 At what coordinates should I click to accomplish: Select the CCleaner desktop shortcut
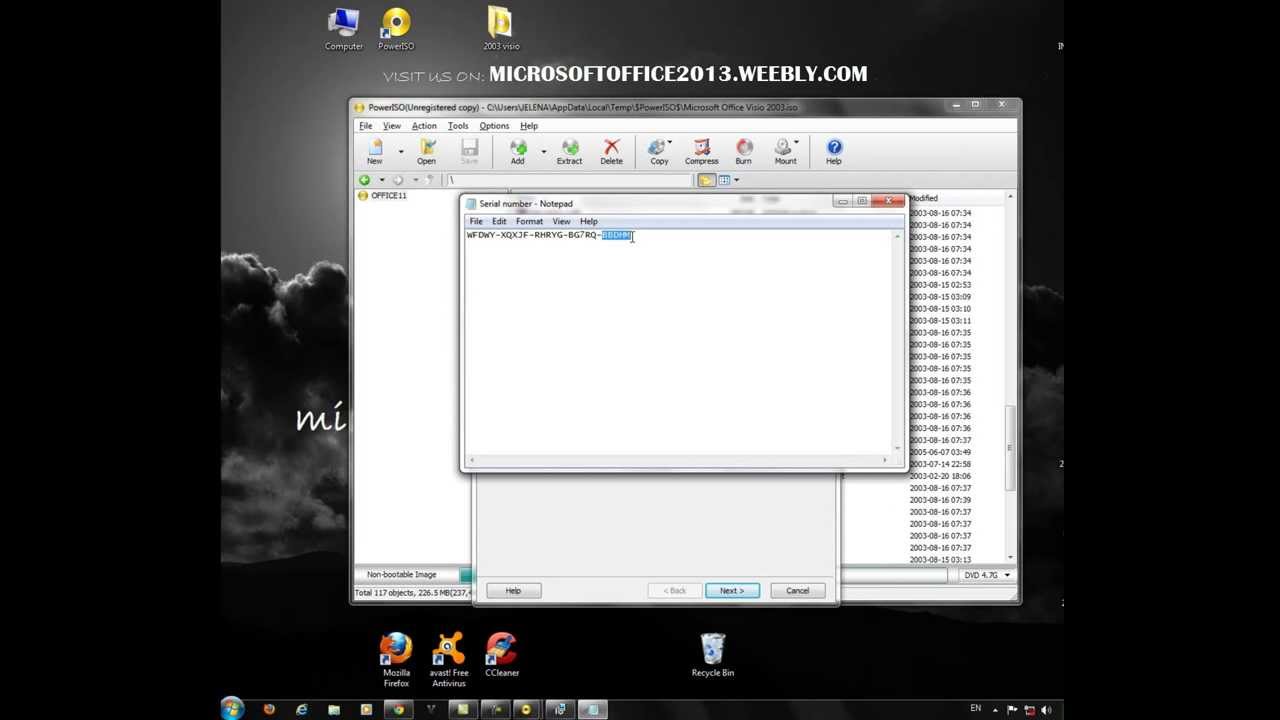501,655
